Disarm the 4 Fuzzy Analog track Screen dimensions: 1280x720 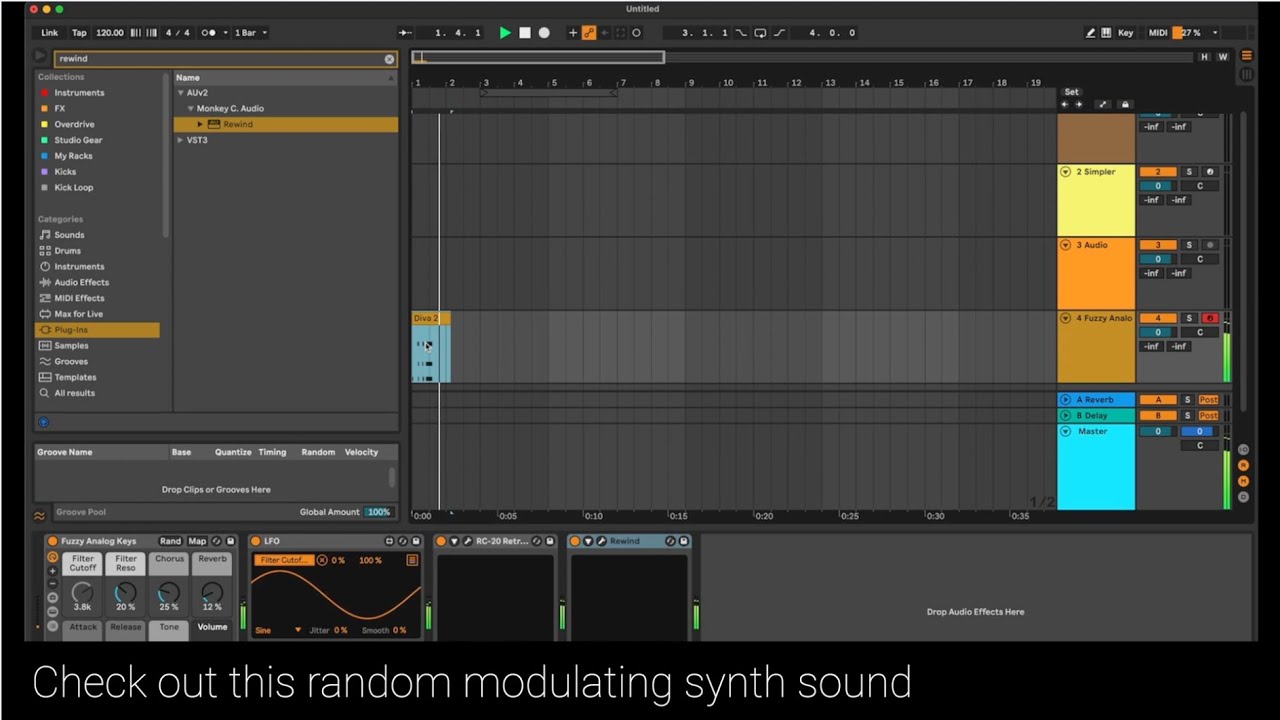point(1209,318)
